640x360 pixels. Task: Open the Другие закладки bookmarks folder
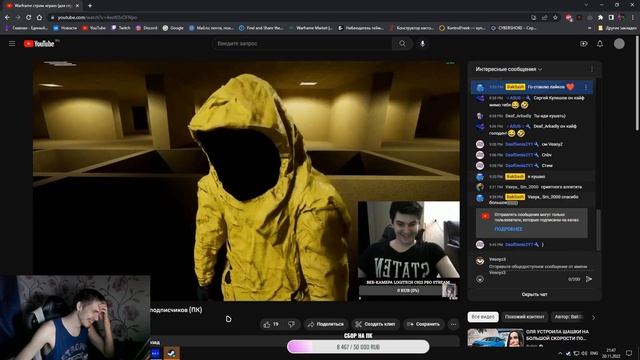click(617, 28)
